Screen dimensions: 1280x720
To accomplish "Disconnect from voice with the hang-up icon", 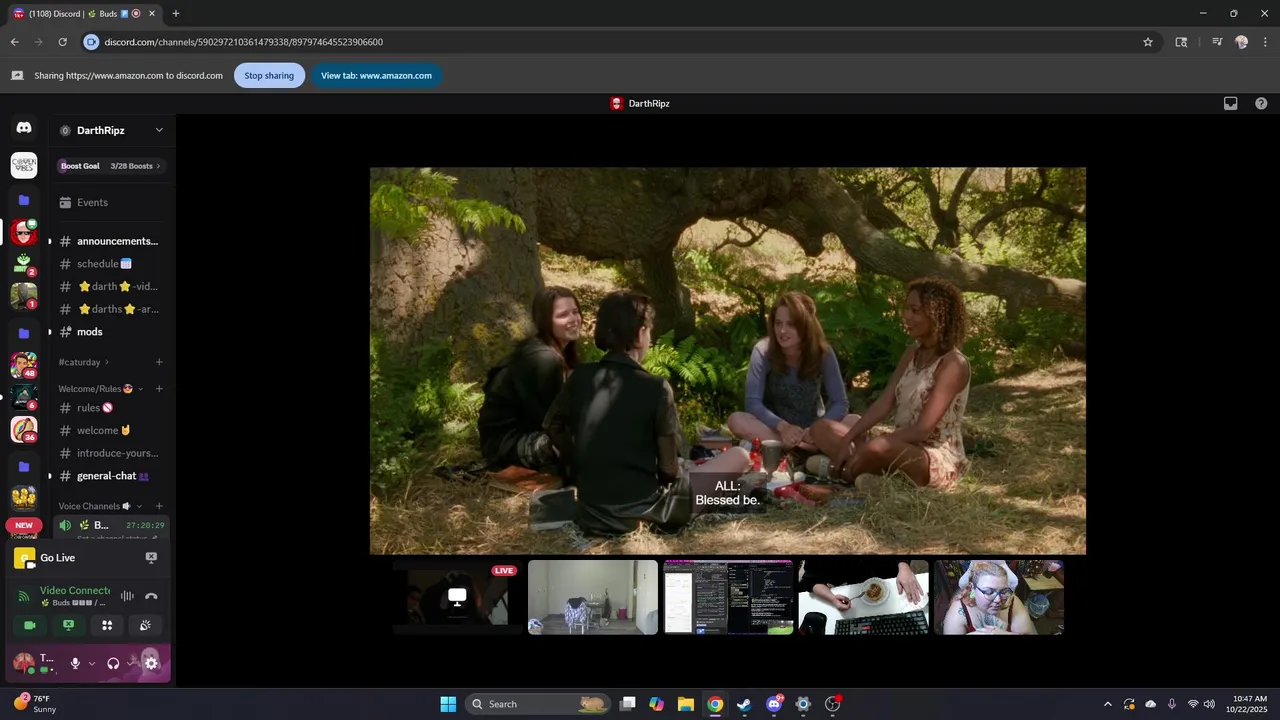I will click(x=151, y=596).
